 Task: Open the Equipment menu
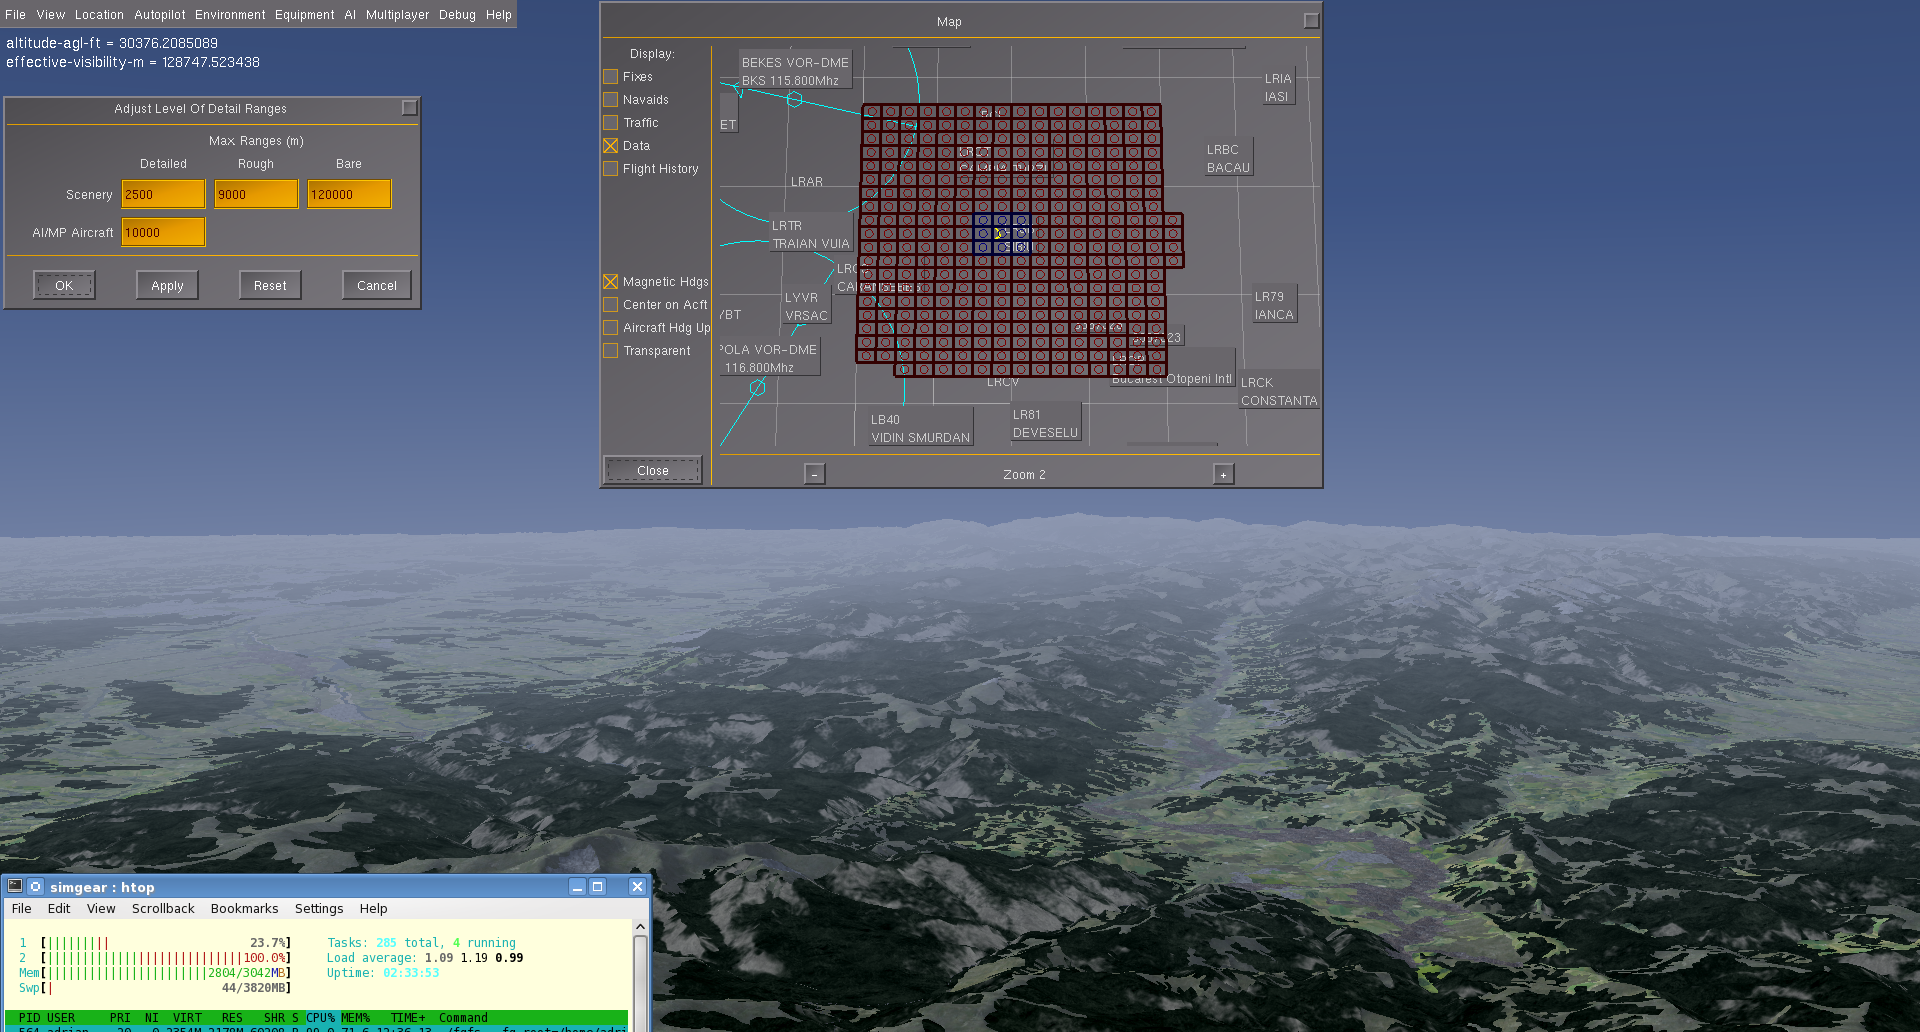[304, 15]
